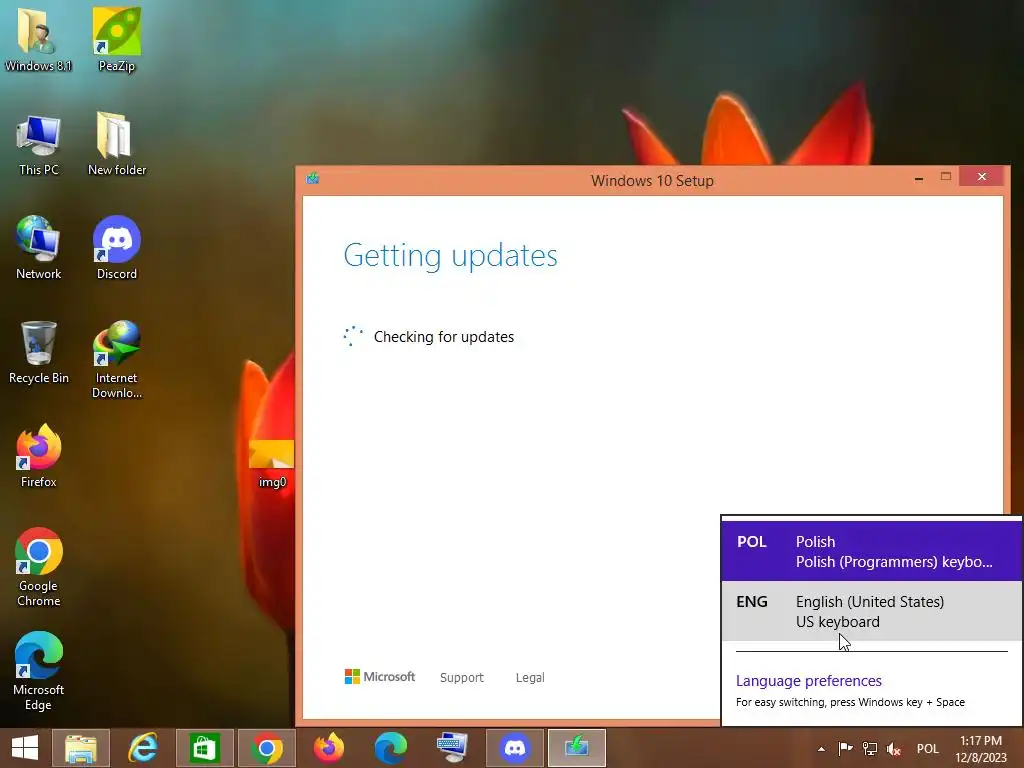Launch Firefox from the taskbar
1024x768 pixels.
(x=328, y=748)
